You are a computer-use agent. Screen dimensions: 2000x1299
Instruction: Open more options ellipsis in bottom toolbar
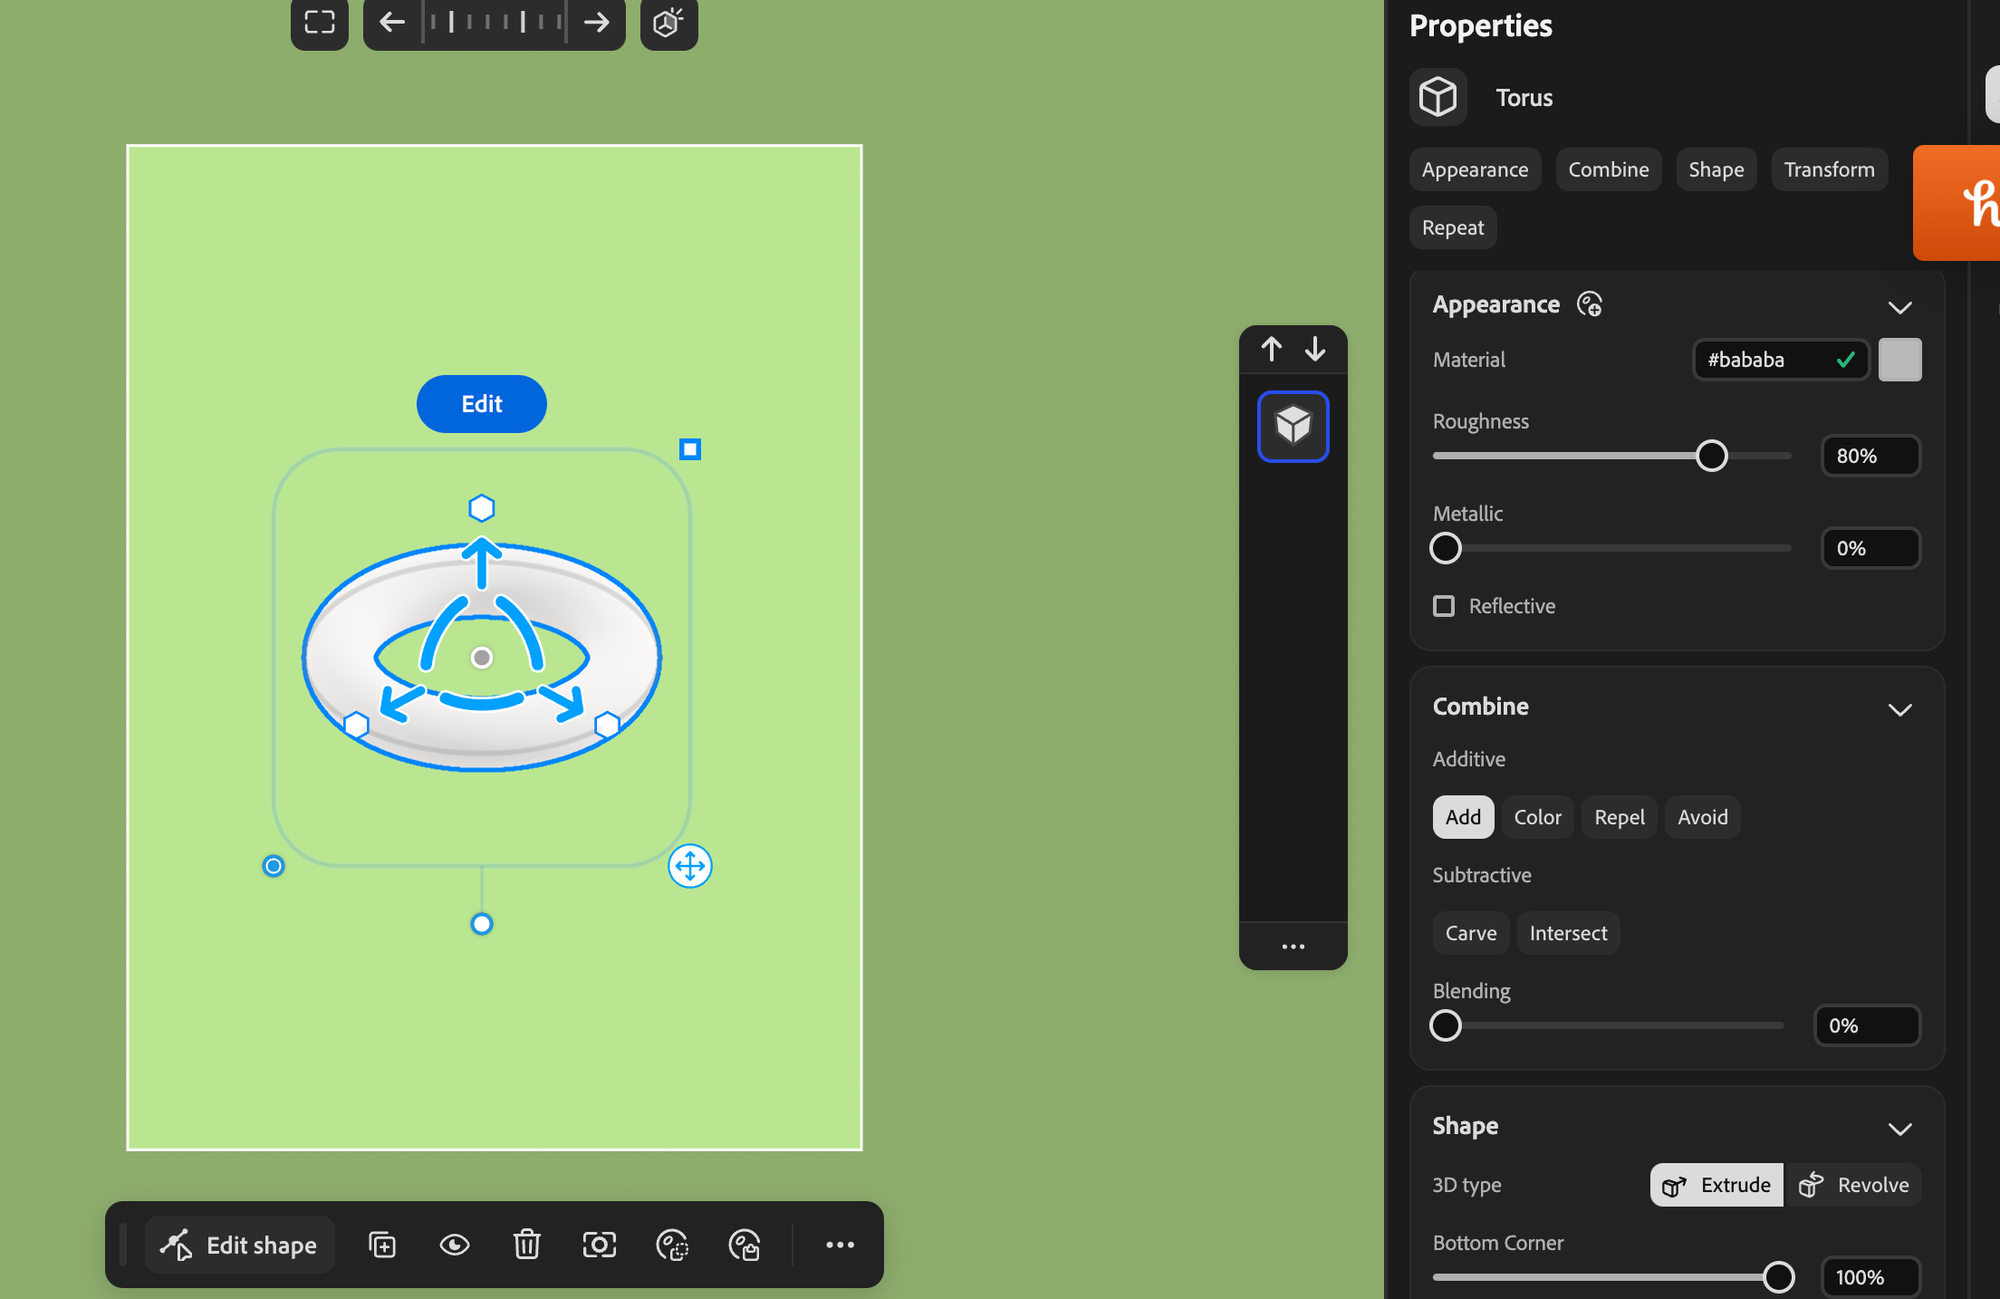[x=840, y=1245]
